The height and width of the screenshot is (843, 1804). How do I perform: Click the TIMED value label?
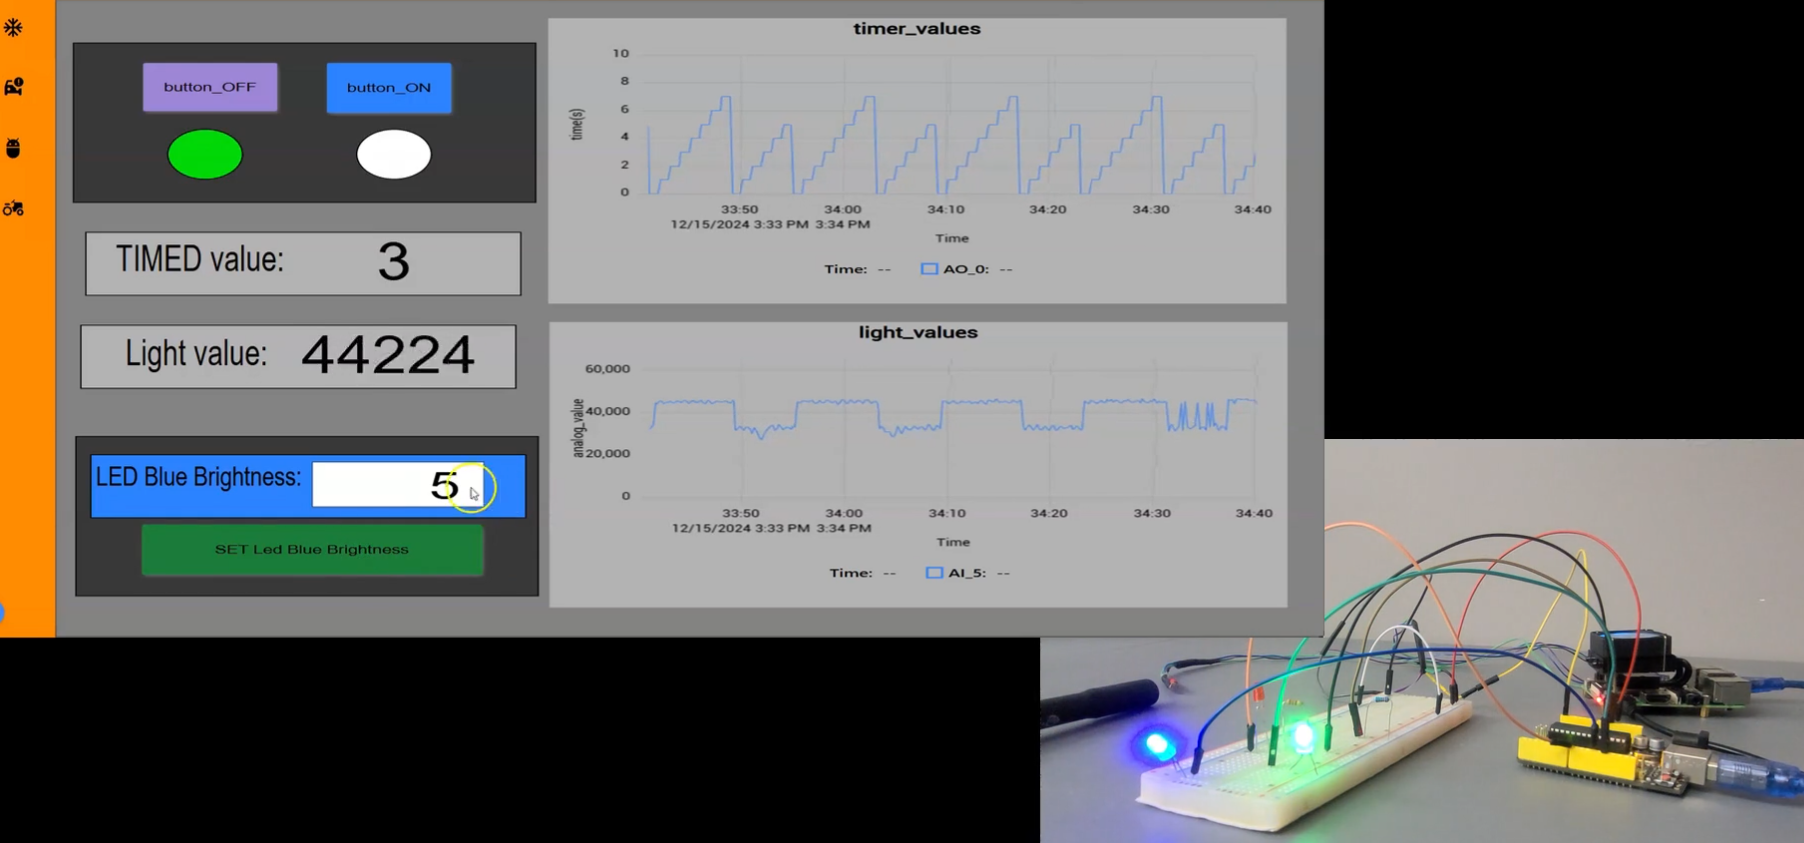(x=200, y=260)
